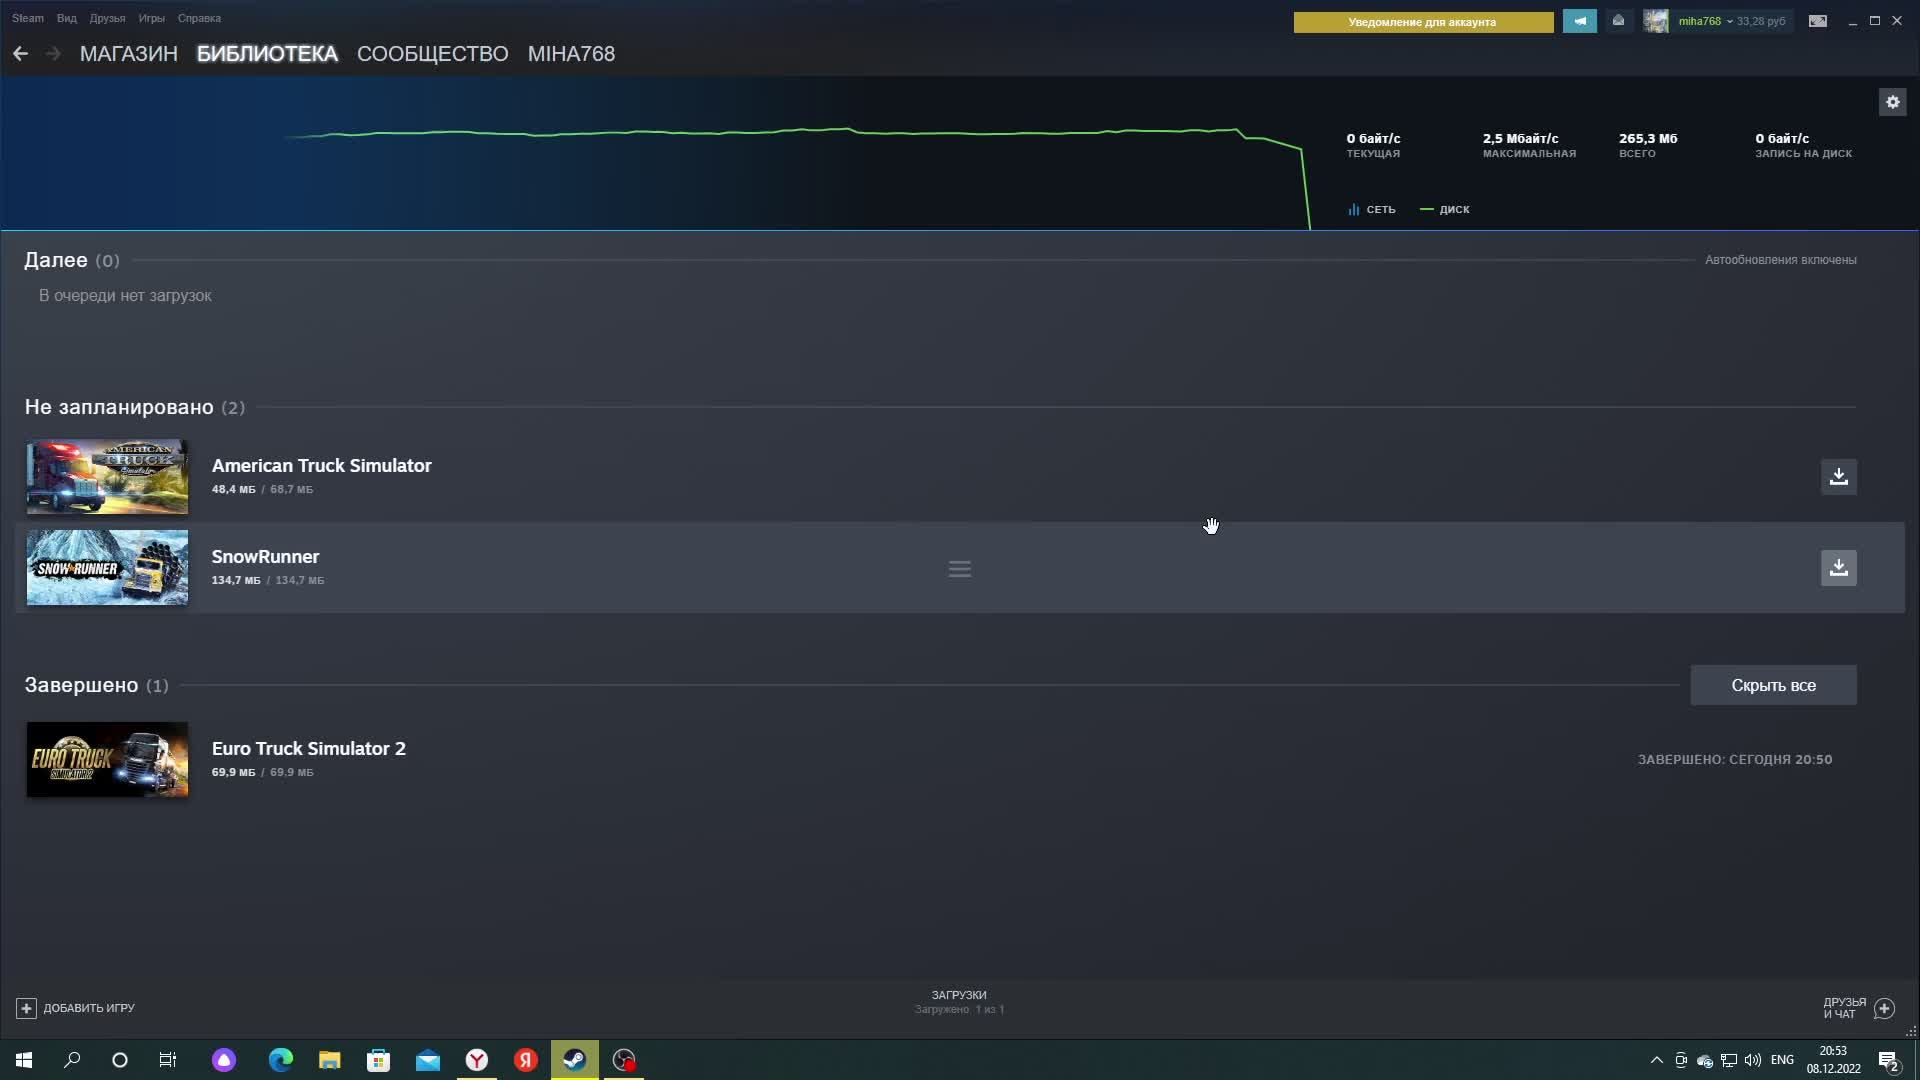Open the МАГАЗИН tab
The image size is (1920, 1080).
pyautogui.click(x=128, y=54)
